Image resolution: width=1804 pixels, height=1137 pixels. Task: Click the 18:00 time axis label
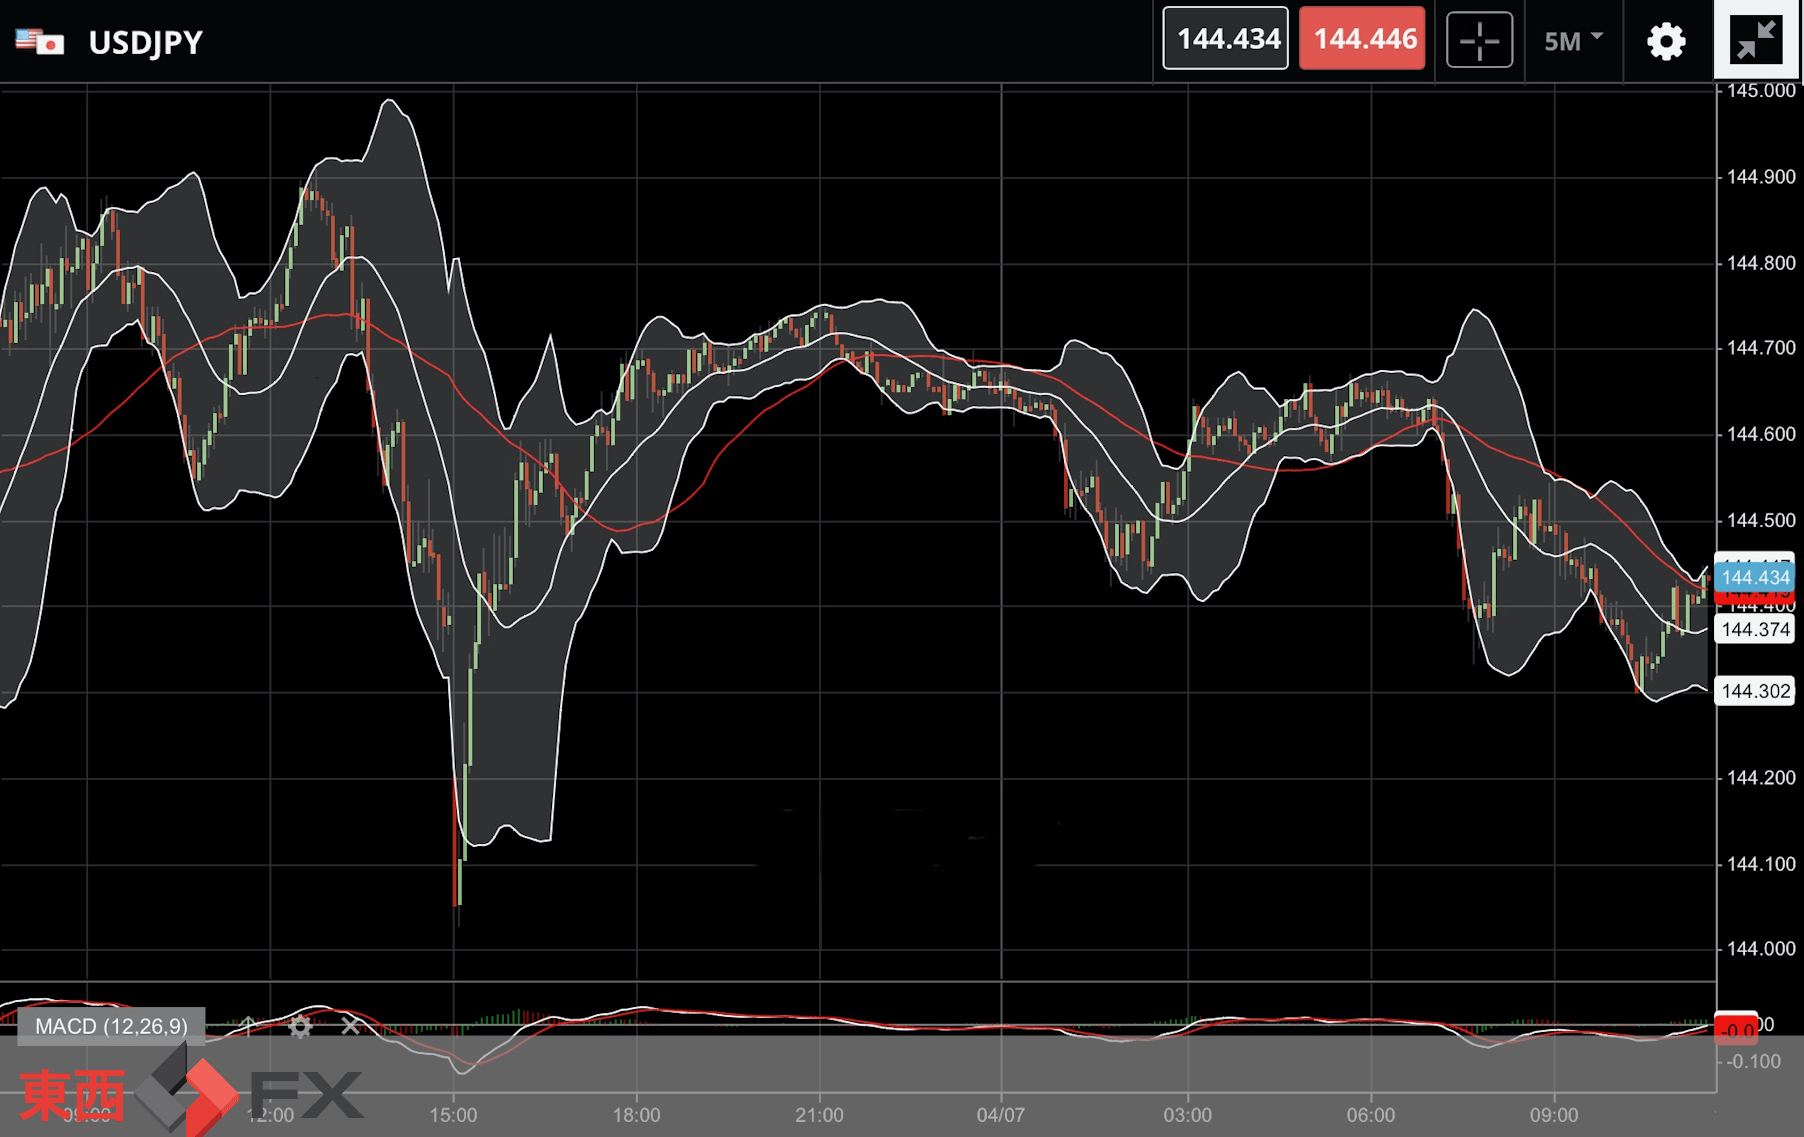(x=636, y=1115)
